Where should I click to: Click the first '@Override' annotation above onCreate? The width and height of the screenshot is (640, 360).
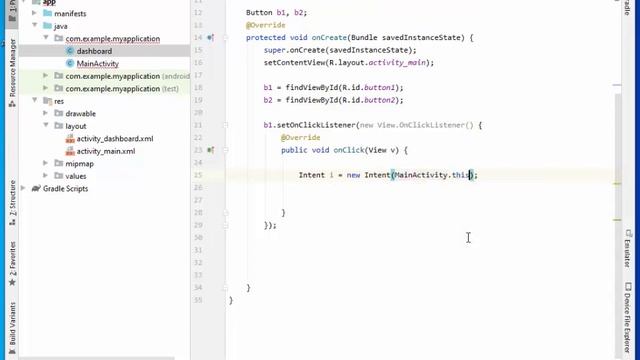(x=265, y=25)
